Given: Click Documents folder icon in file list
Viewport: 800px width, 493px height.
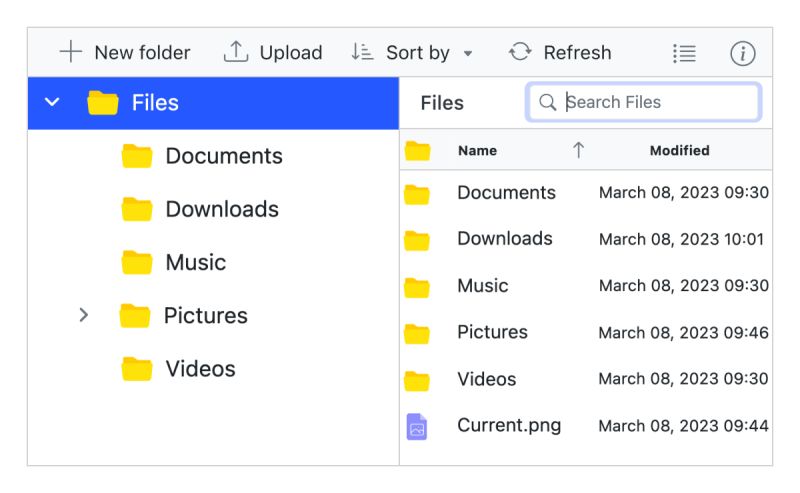Looking at the screenshot, I should (417, 194).
